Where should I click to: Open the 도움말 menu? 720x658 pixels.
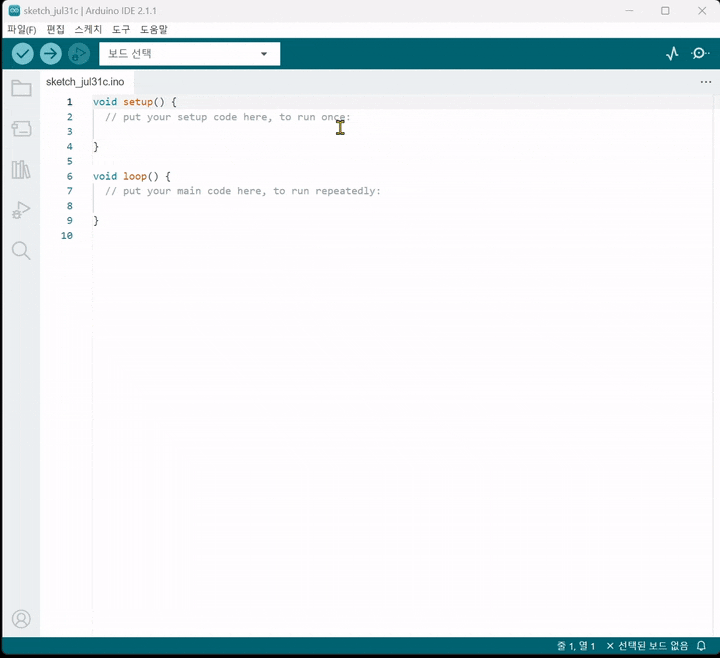[154, 30]
